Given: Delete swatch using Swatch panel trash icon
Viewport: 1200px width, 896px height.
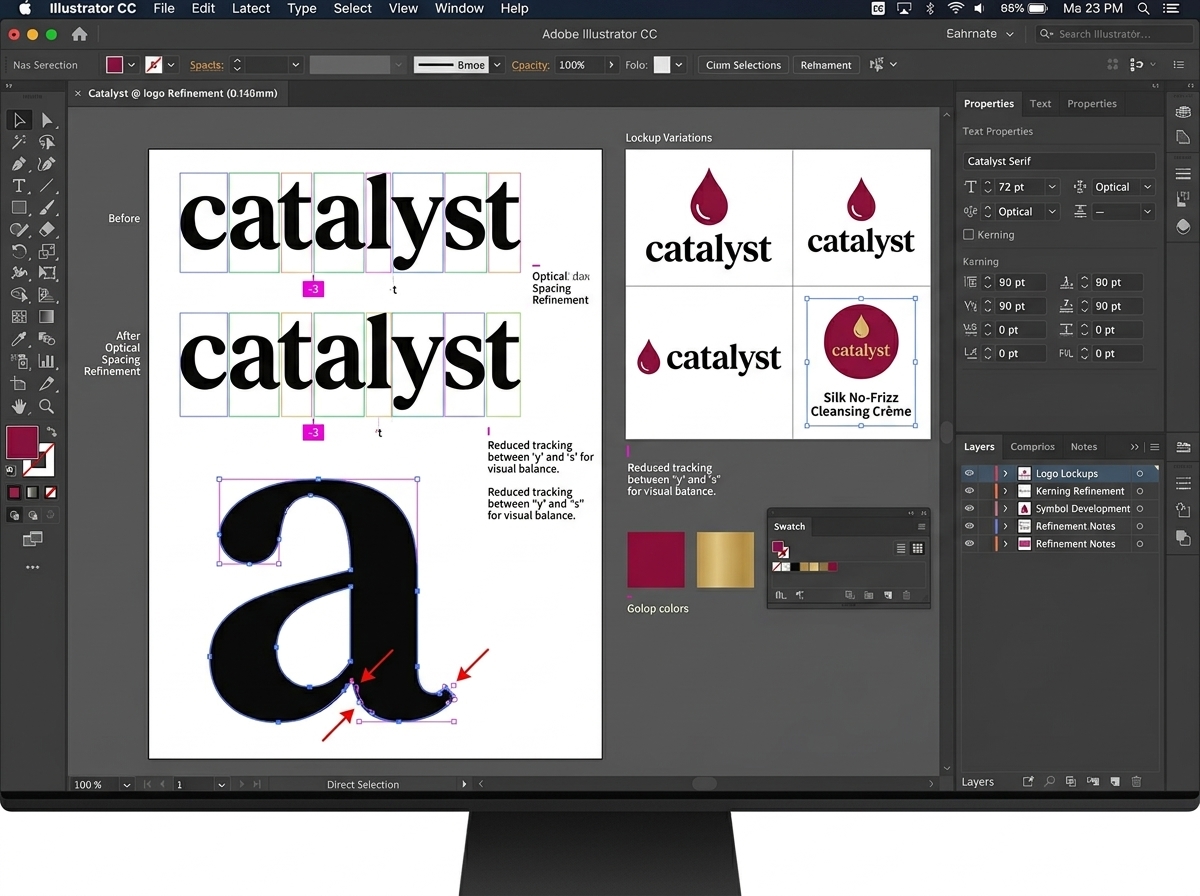Looking at the screenshot, I should (907, 595).
